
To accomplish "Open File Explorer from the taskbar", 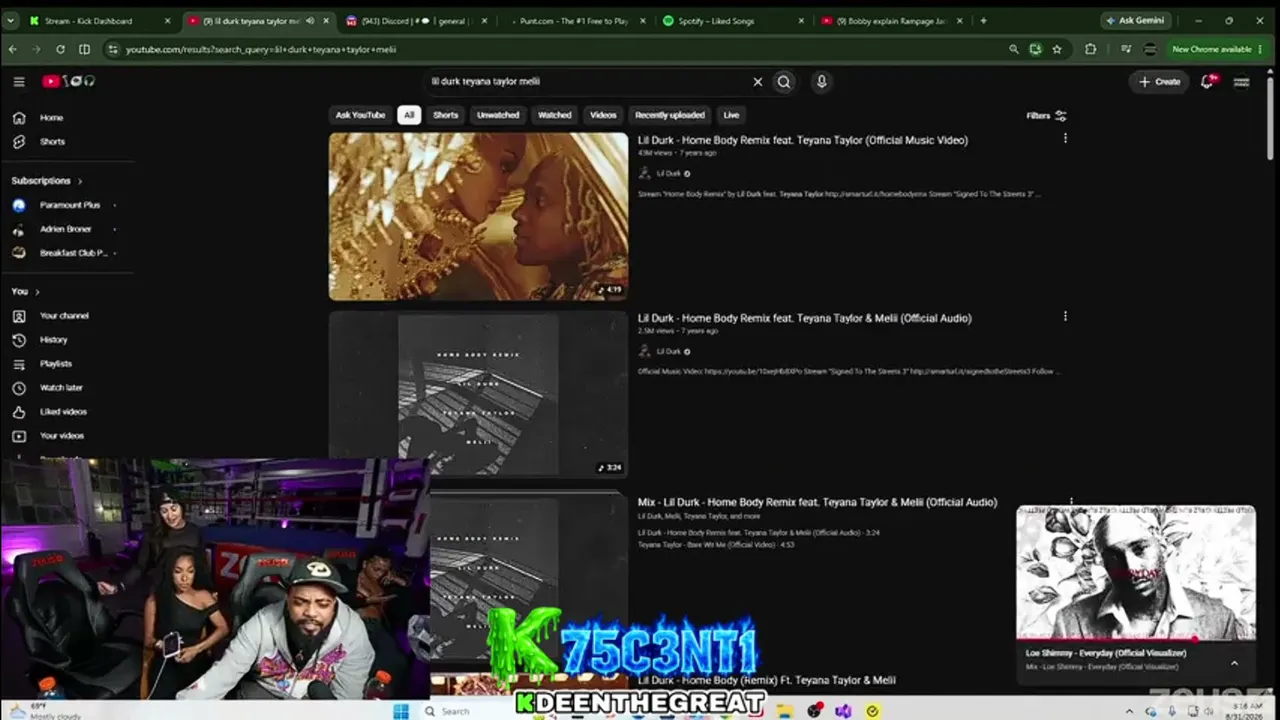I will pyautogui.click(x=787, y=711).
